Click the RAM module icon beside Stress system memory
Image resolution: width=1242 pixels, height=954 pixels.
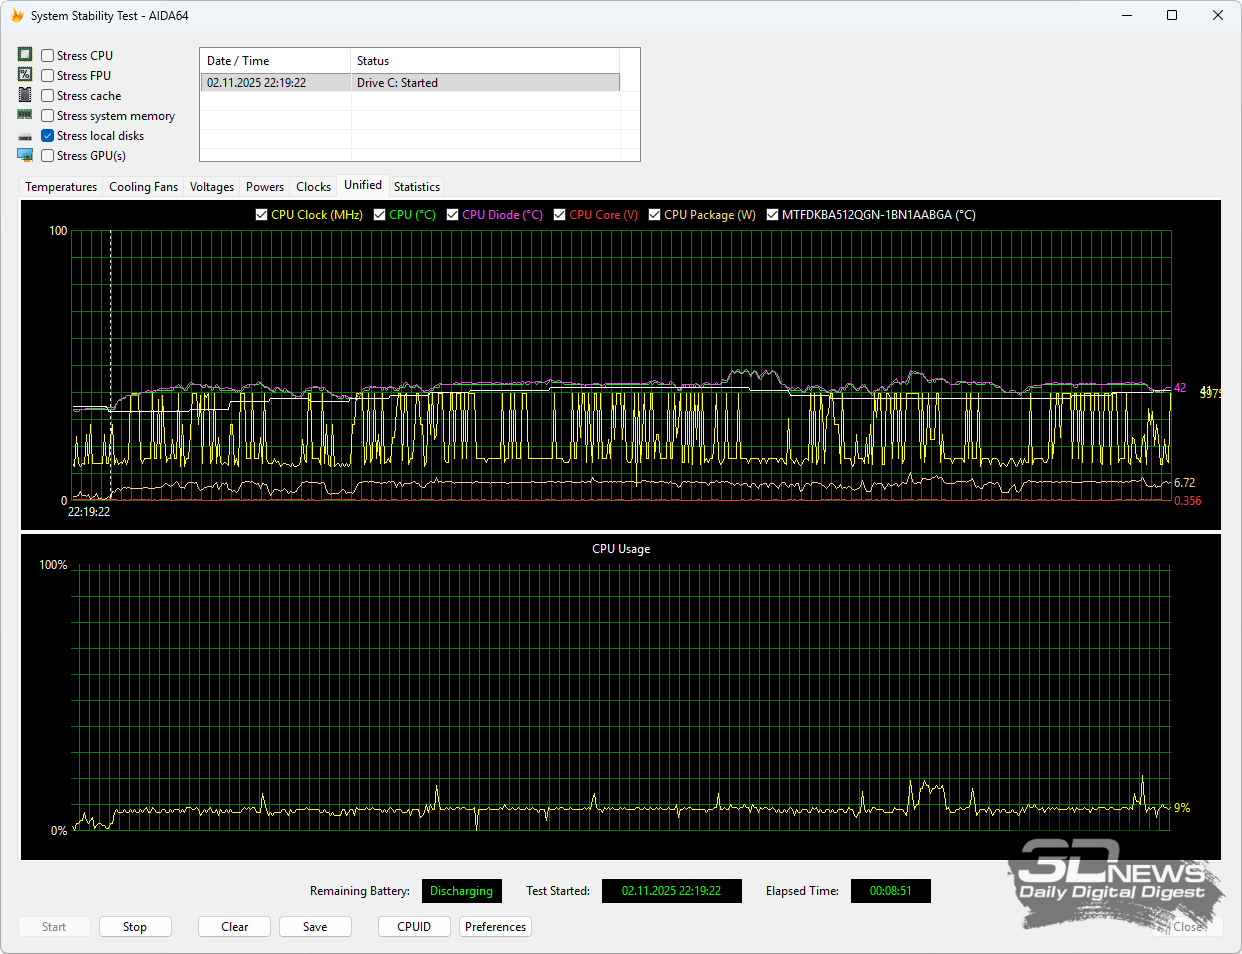tap(25, 115)
